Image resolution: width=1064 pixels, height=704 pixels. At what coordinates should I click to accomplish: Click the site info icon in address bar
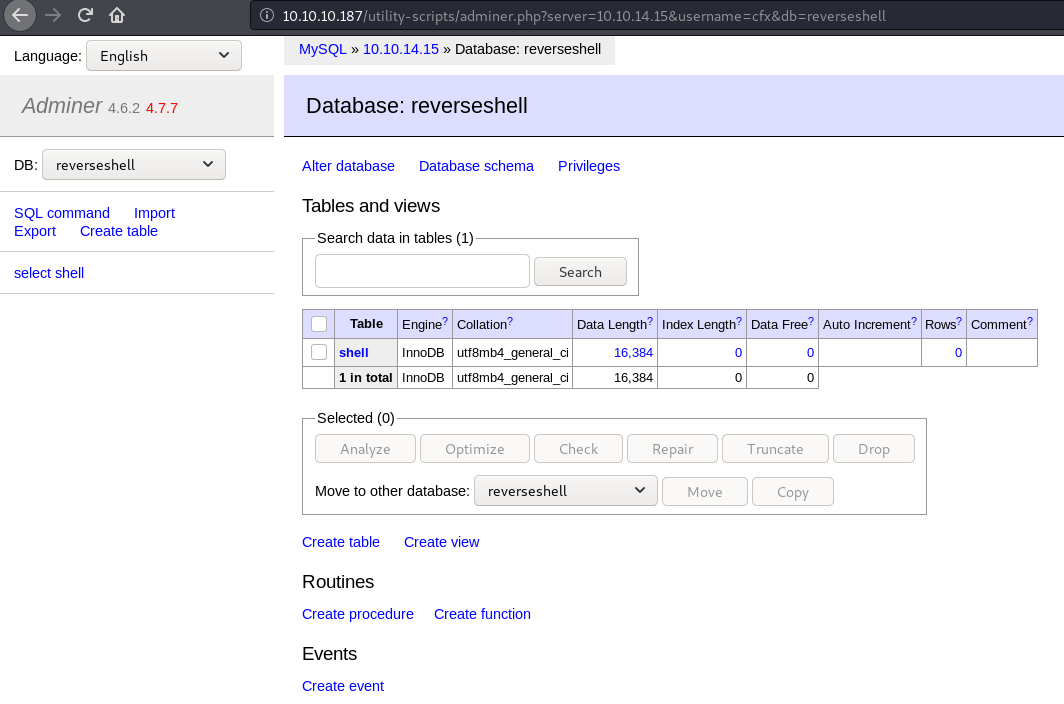[265, 16]
